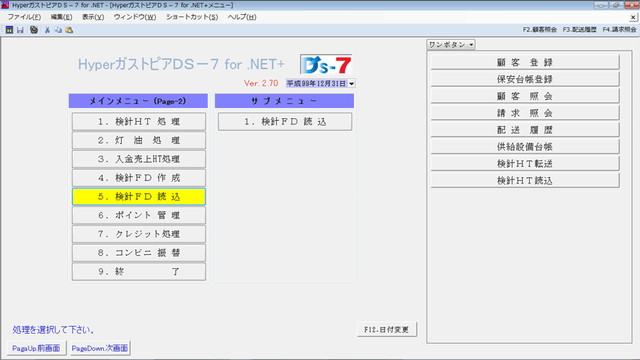Click the 顧客照会 button in right panel

(x=525, y=96)
